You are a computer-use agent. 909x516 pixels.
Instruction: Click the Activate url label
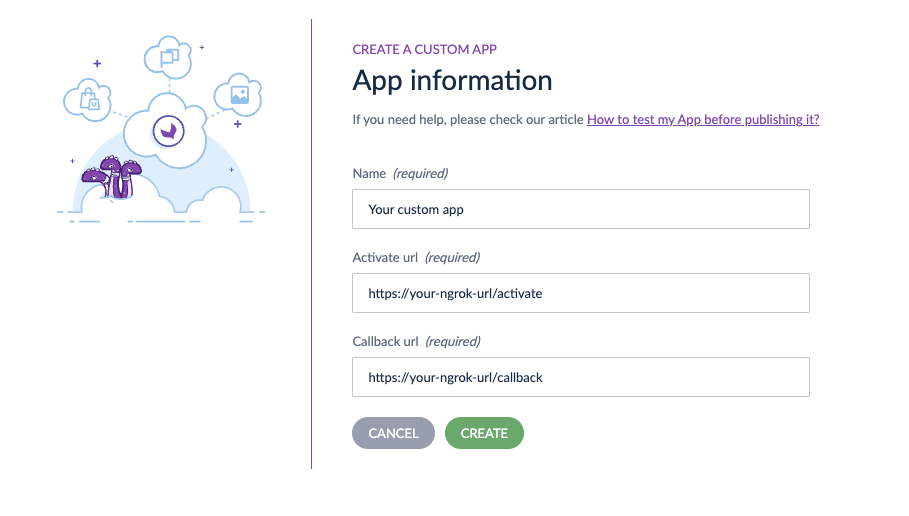pos(385,258)
